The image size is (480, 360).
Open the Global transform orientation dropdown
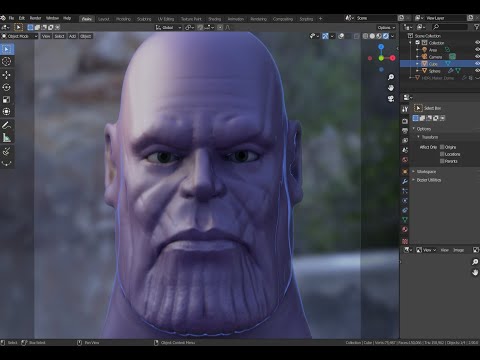pos(168,27)
